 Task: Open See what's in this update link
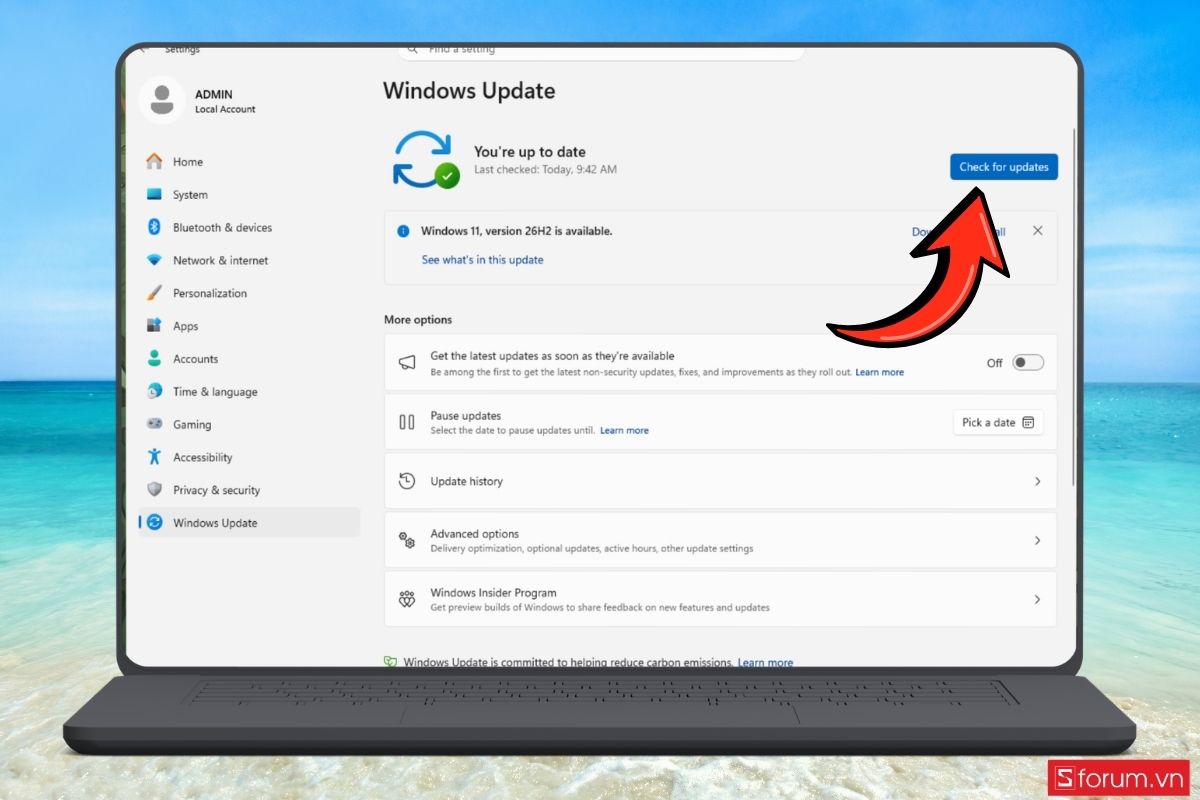point(482,260)
